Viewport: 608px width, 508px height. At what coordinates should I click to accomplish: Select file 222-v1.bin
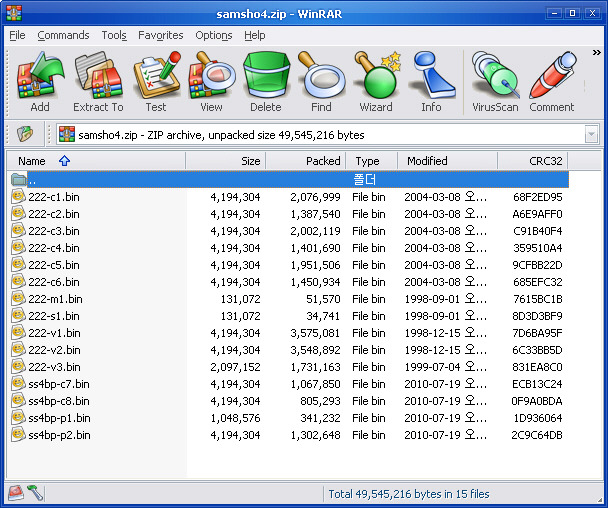[289, 333]
